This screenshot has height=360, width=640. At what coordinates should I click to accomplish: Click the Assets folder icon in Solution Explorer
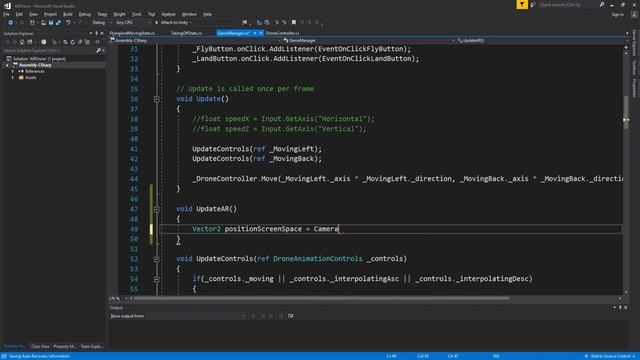[21, 77]
